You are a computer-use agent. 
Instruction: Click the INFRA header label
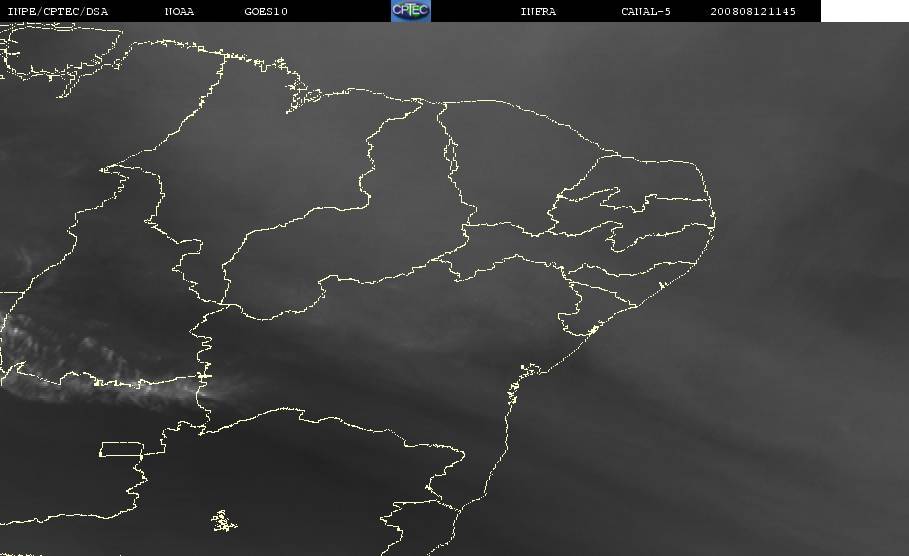click(538, 12)
